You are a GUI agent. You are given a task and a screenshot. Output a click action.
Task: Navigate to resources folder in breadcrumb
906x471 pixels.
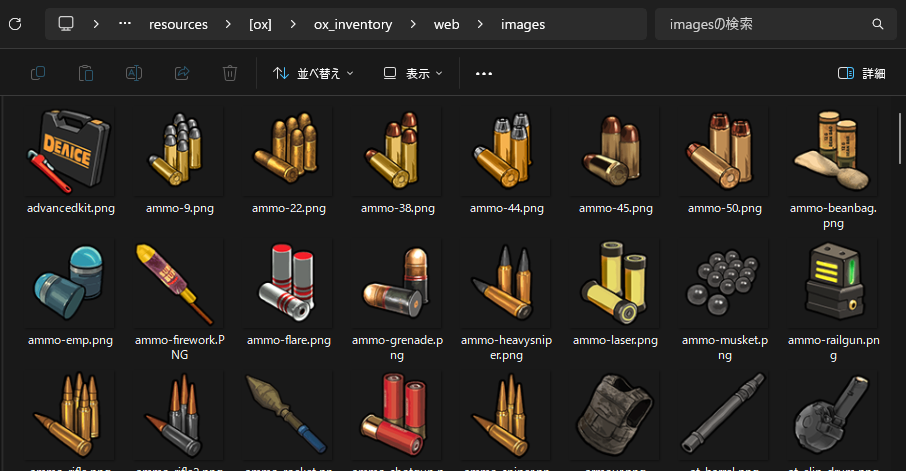tap(178, 24)
